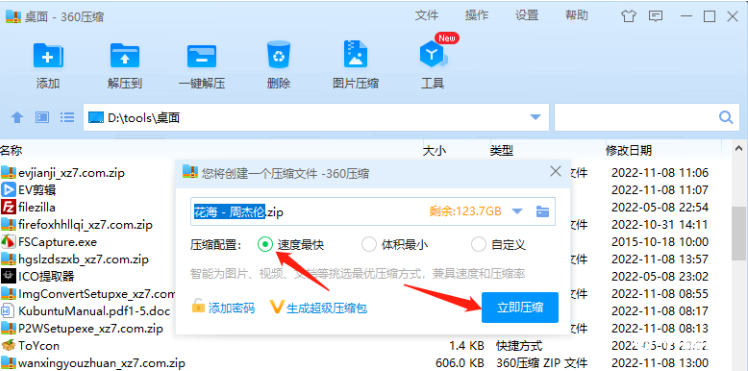Click the 2015-10-18 10:00 date cell

(x=660, y=242)
